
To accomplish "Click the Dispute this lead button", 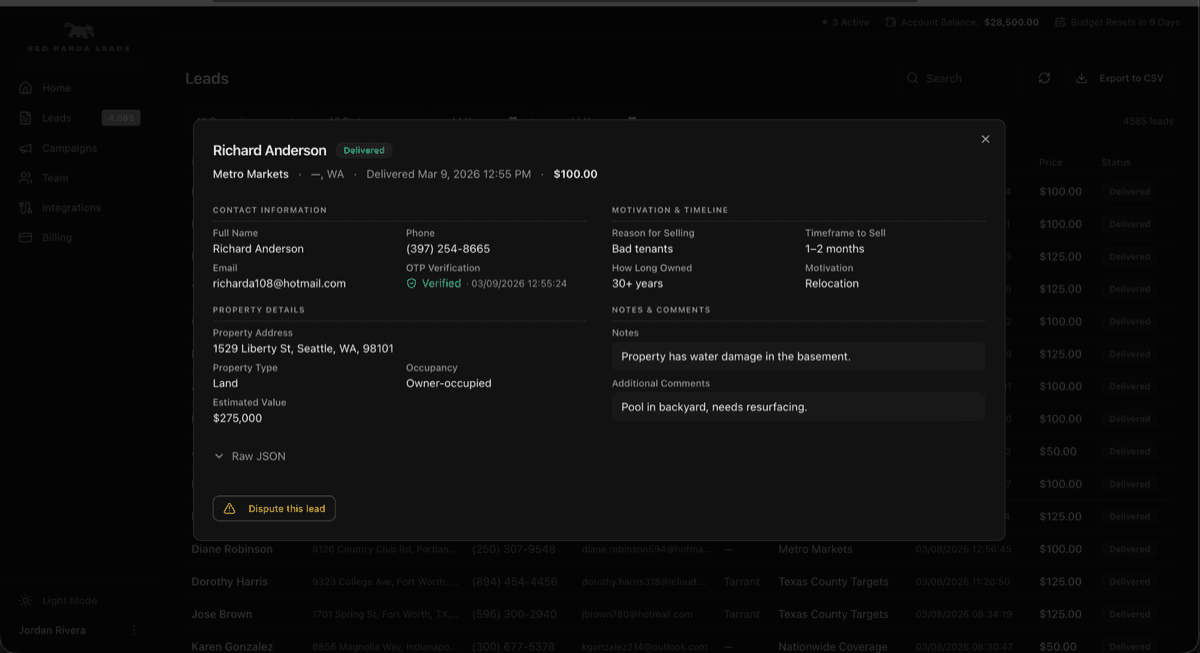I will click(273, 508).
